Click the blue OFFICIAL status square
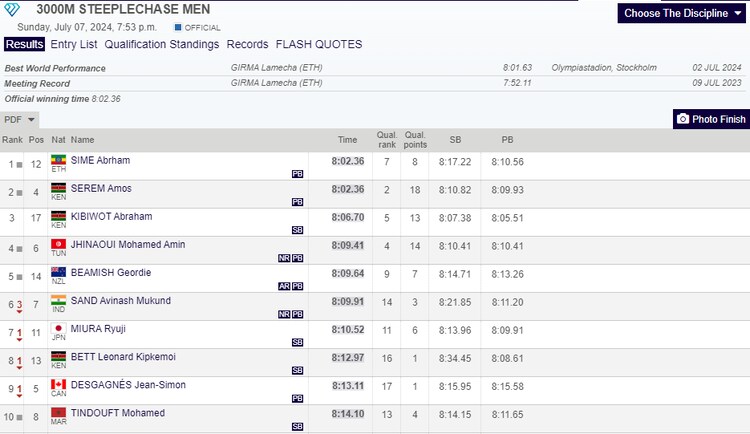This screenshot has height=434, width=750. click(x=178, y=26)
